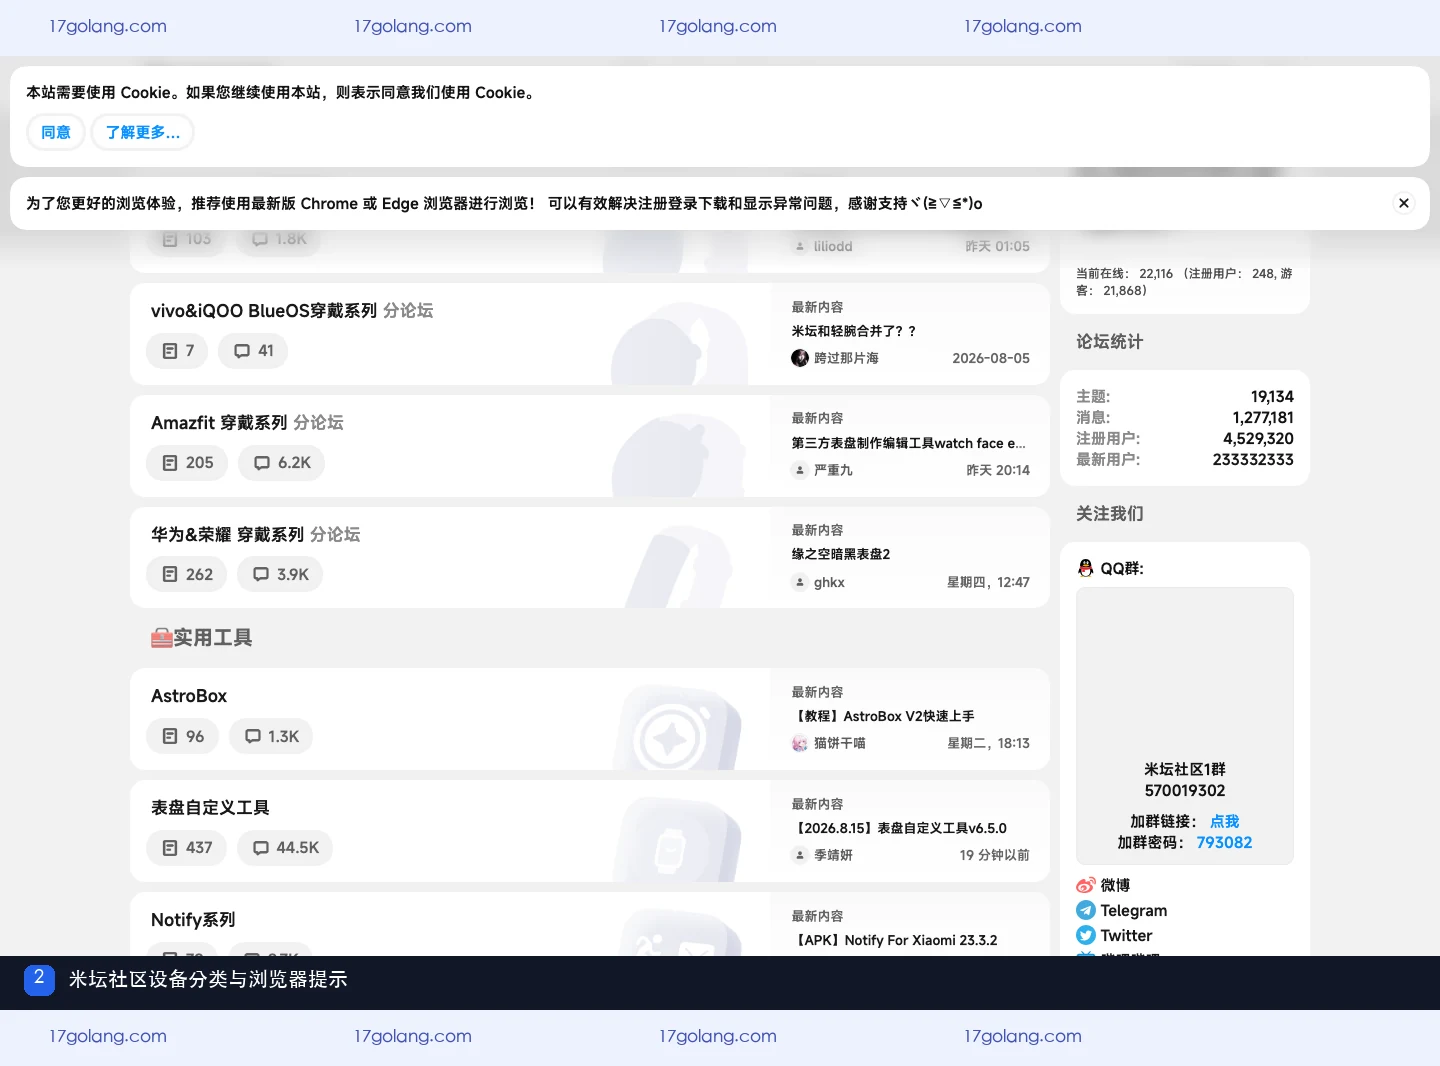Click the QQ group number 570019302
Viewport: 1440px width, 1066px height.
pos(1185,790)
